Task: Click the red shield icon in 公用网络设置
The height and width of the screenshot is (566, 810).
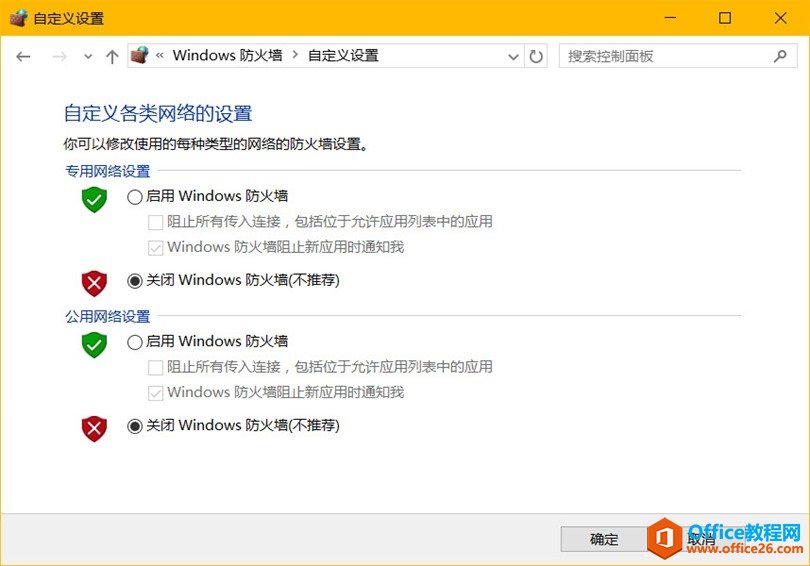Action: 94,428
